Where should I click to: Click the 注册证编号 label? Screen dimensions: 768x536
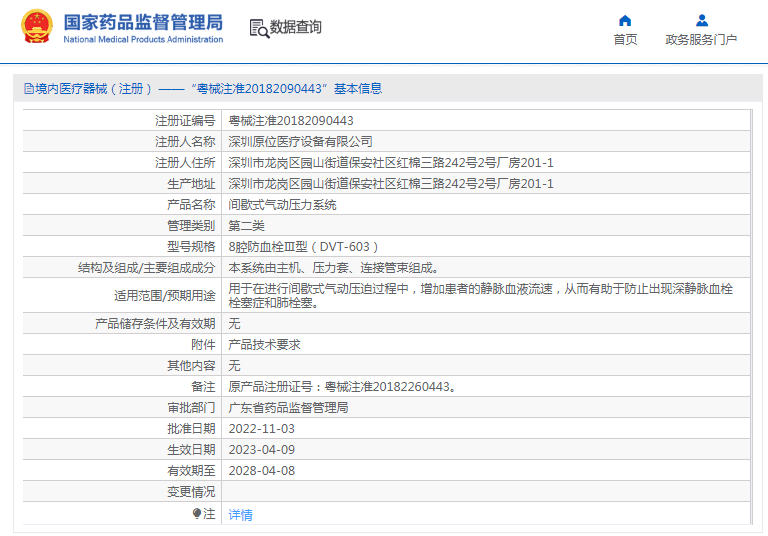[x=185, y=121]
